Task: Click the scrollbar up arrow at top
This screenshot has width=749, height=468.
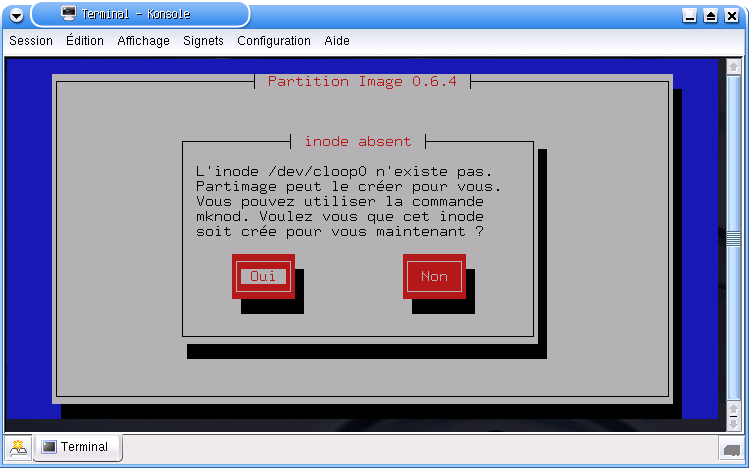Action: tap(733, 67)
